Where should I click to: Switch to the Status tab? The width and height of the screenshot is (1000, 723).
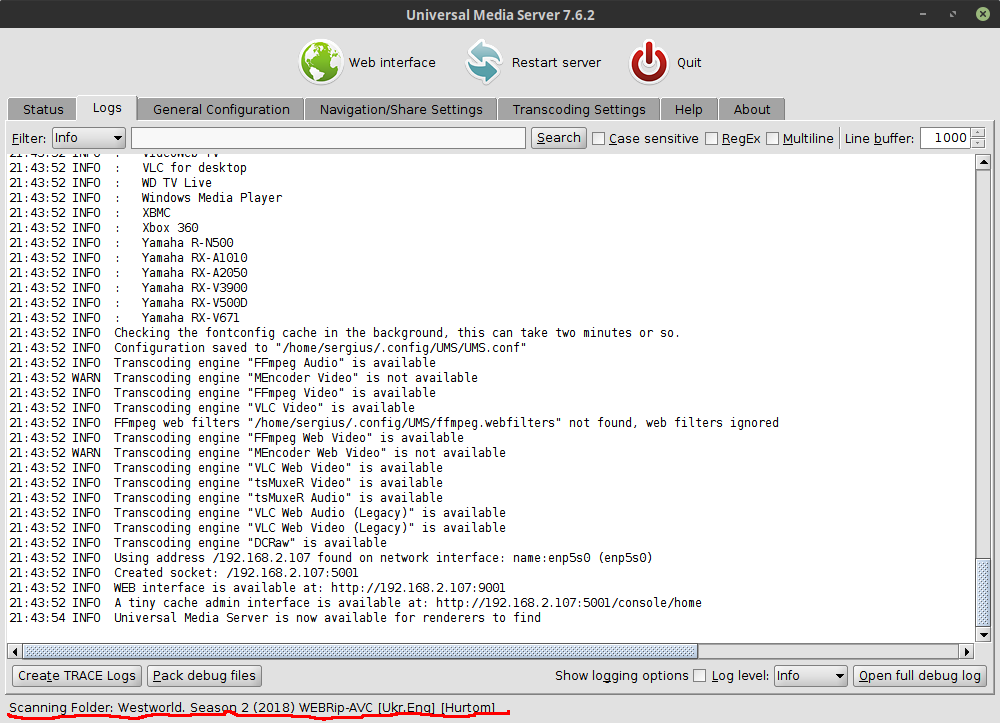click(43, 109)
